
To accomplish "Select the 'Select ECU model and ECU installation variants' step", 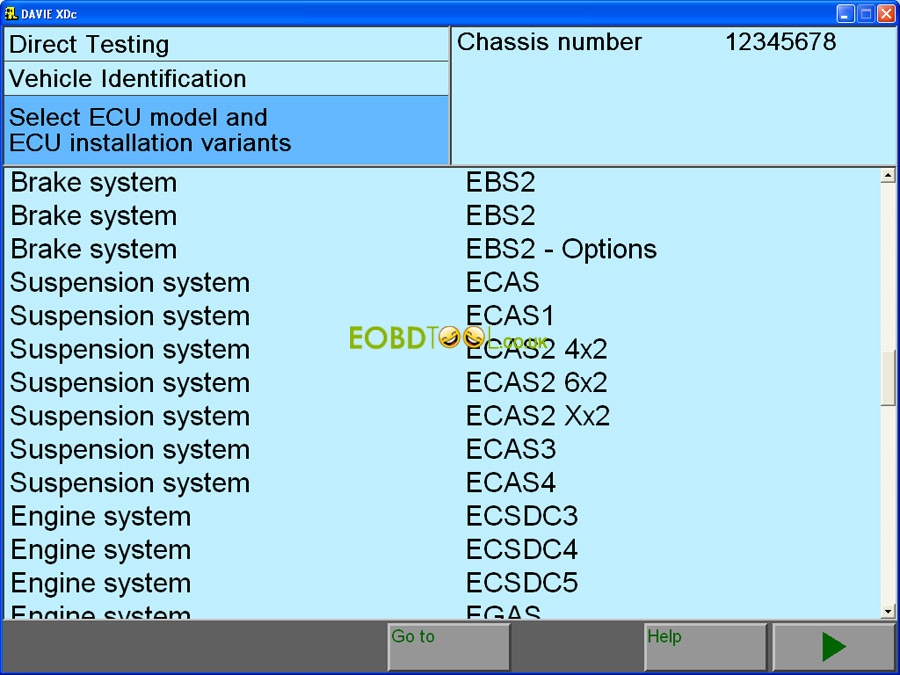I will pos(226,130).
